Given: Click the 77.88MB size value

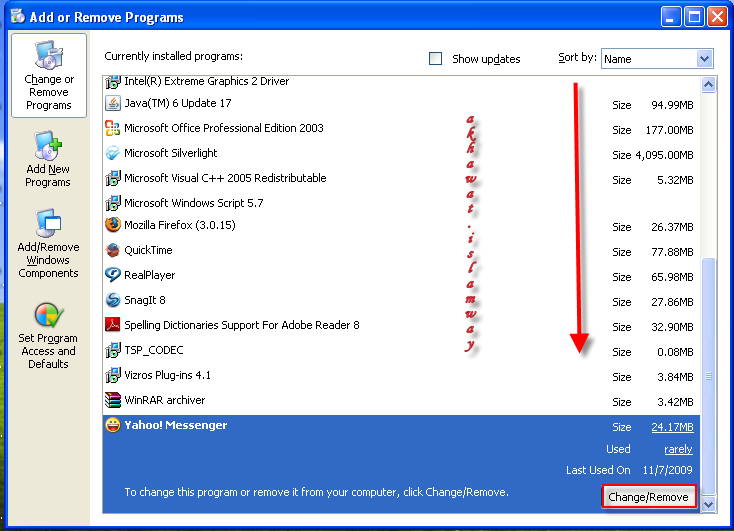Looking at the screenshot, I should pyautogui.click(x=672, y=252).
